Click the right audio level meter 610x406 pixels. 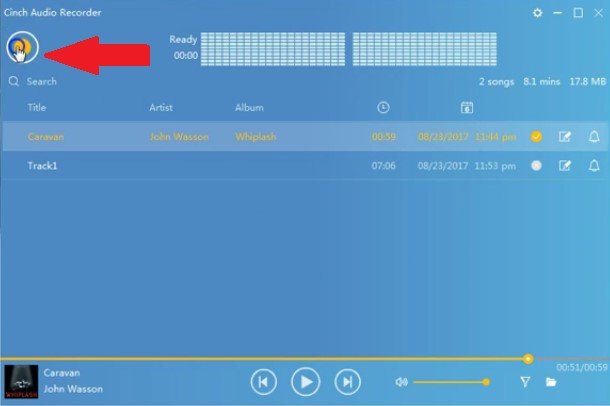pos(425,49)
